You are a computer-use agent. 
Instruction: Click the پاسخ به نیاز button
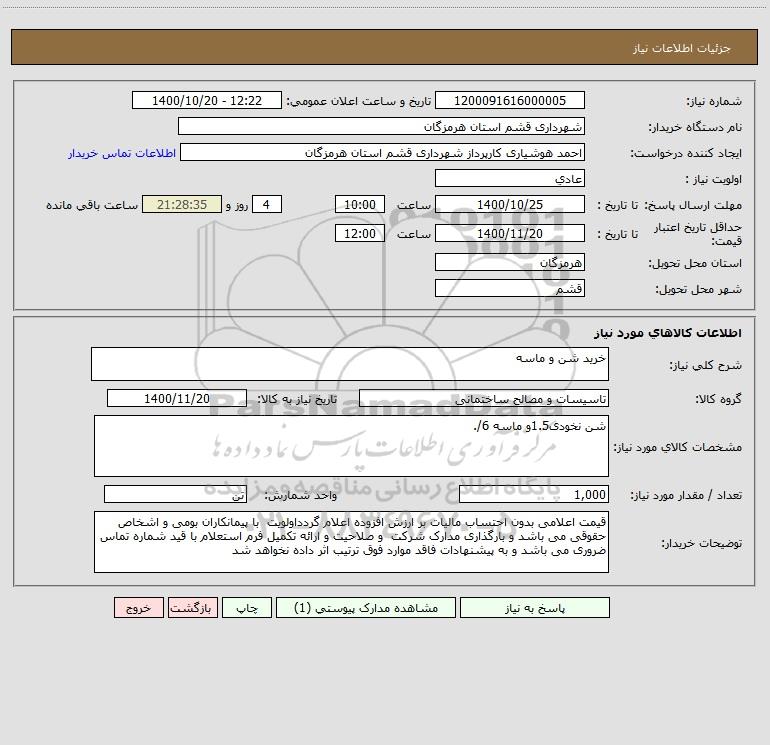click(x=534, y=607)
